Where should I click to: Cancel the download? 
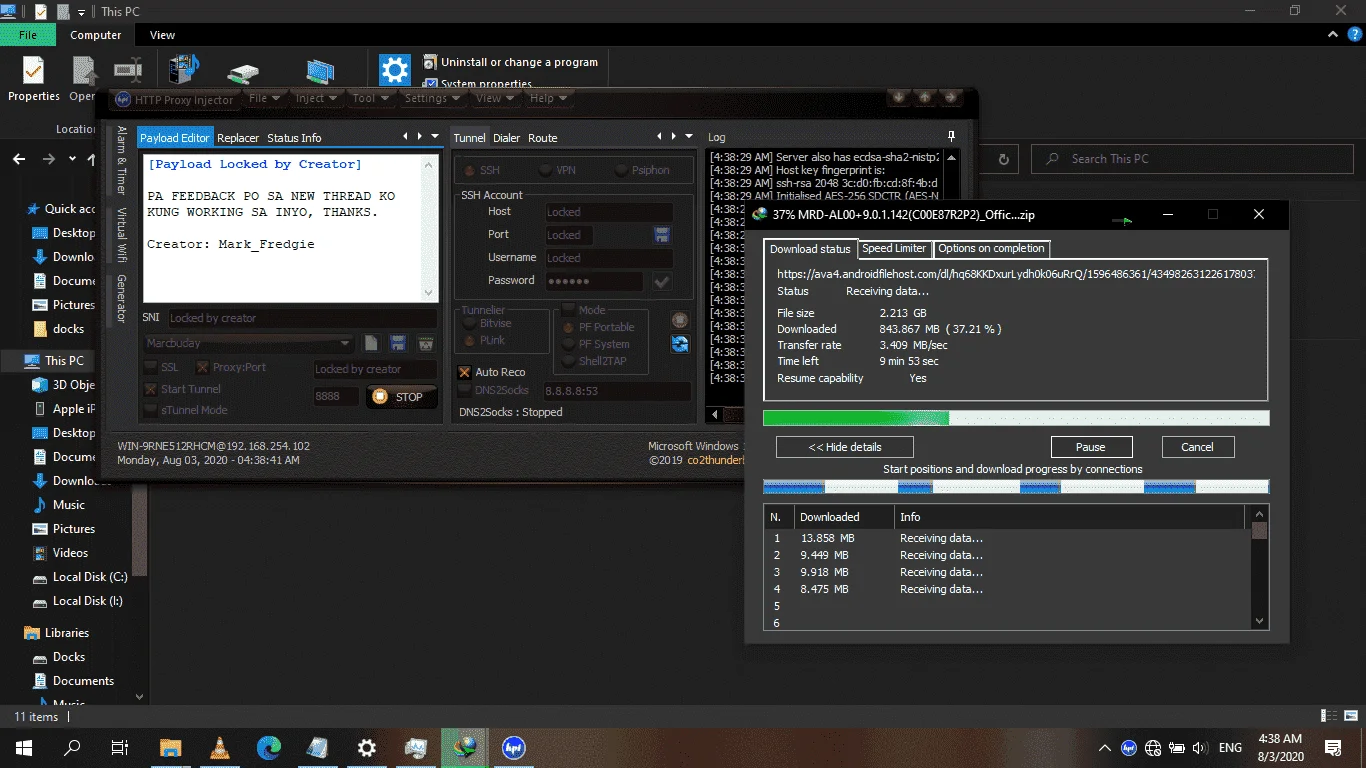pos(1197,447)
